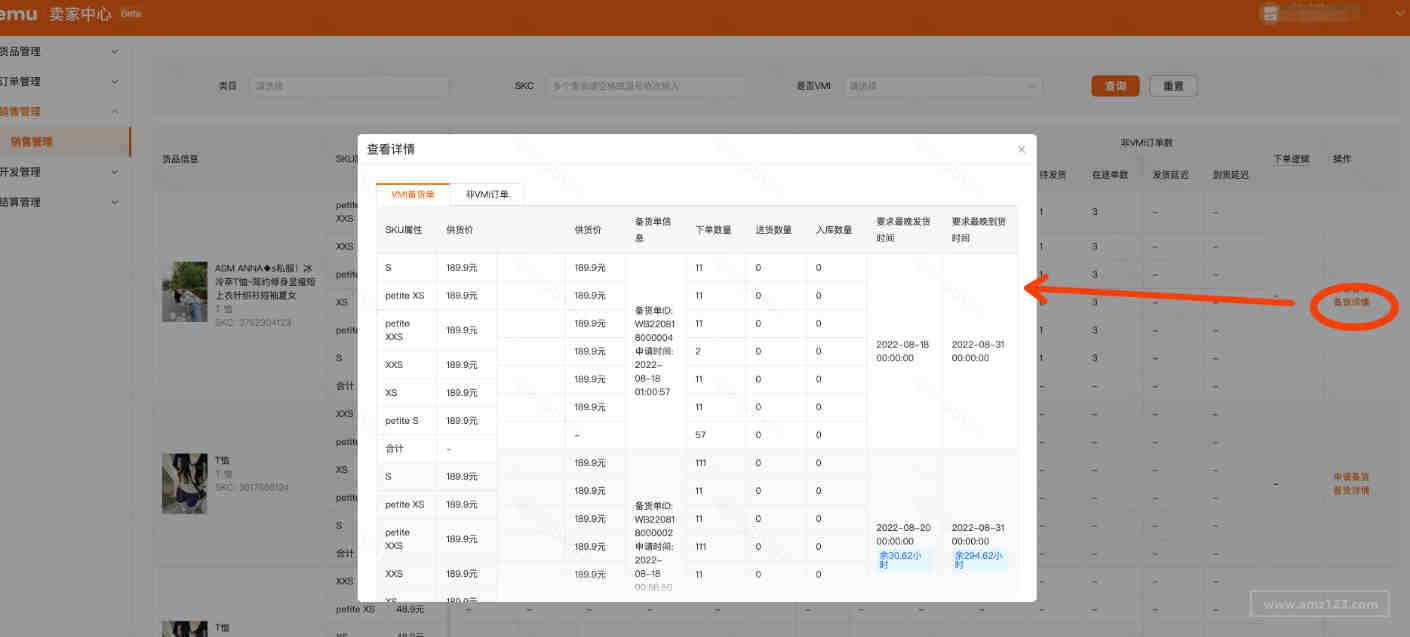Click the orange 查询 button

coord(1115,87)
